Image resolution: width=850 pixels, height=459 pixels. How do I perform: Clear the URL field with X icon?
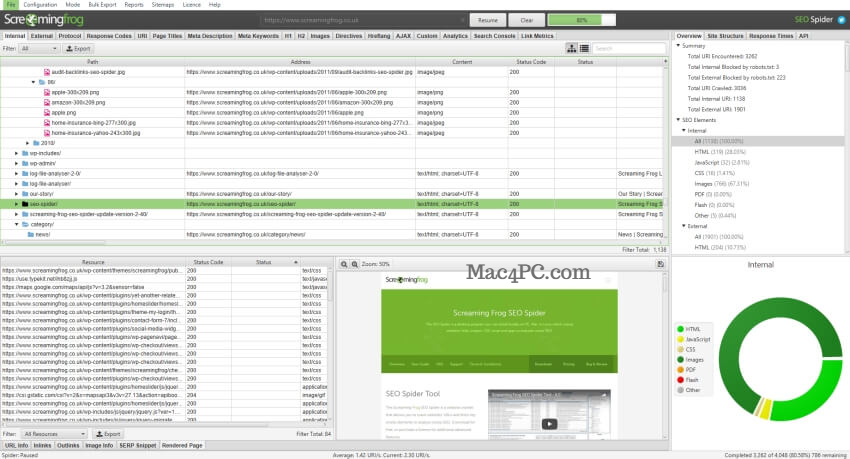click(462, 20)
